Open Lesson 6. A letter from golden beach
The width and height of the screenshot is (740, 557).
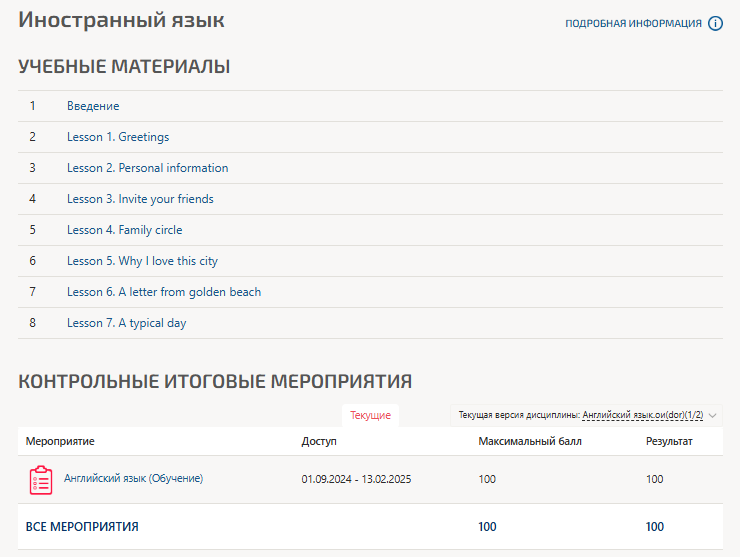164,292
